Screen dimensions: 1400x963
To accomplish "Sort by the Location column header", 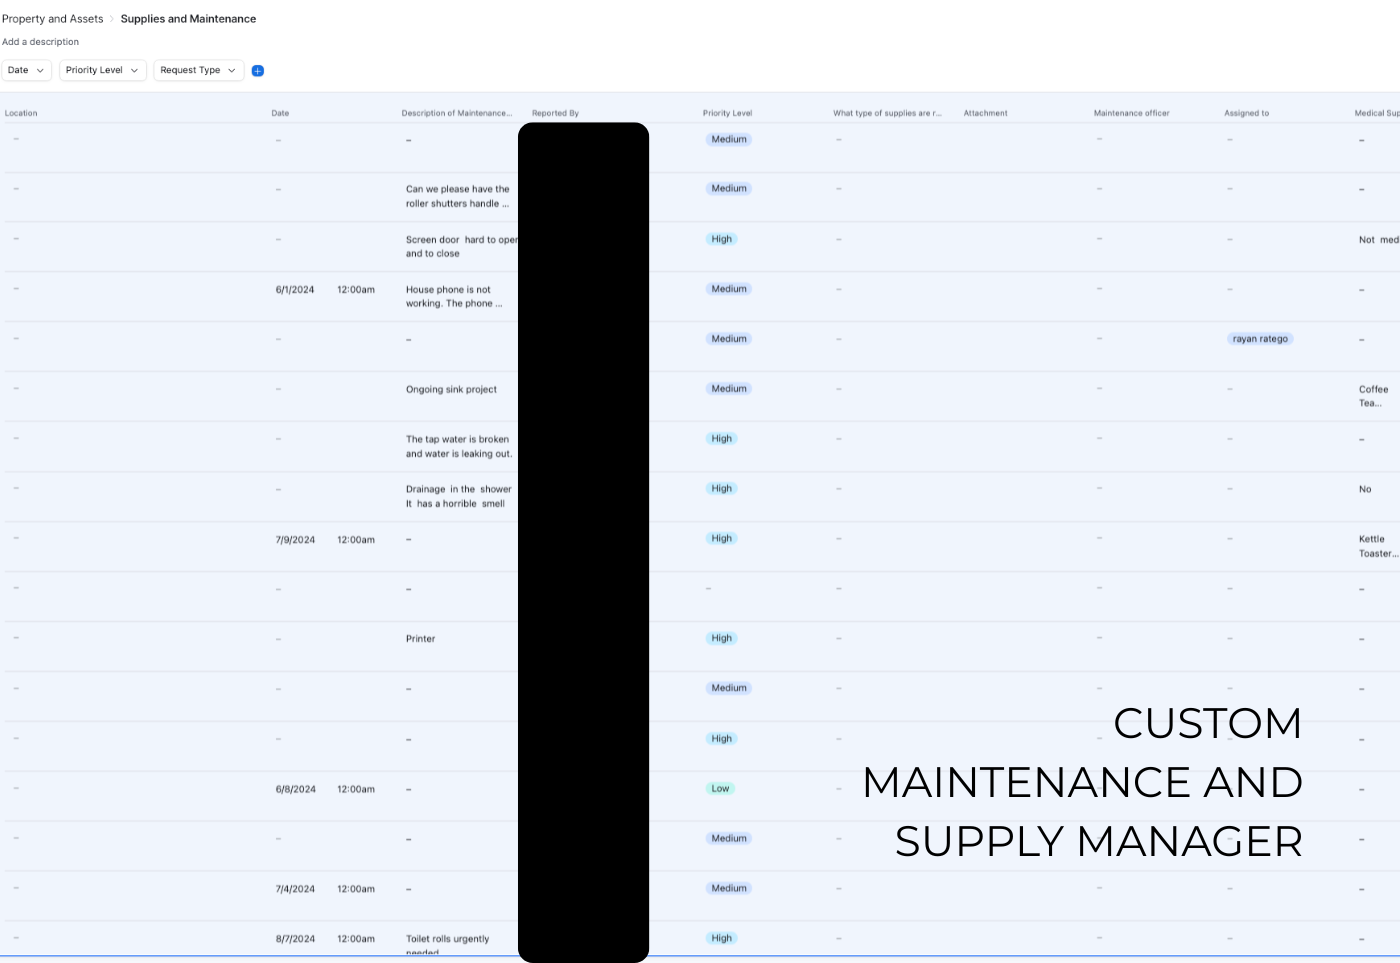I will pos(21,113).
